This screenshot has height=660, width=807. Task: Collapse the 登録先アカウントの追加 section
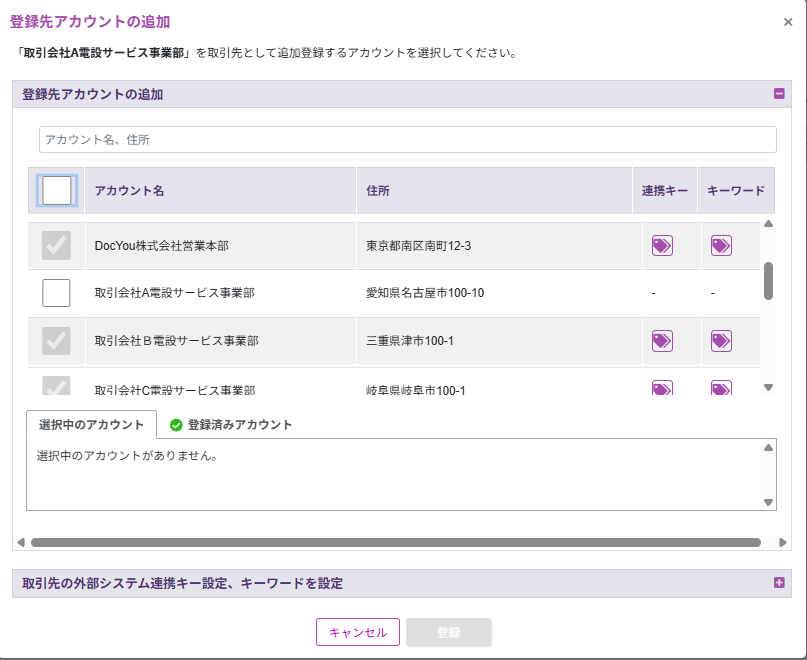click(x=779, y=94)
